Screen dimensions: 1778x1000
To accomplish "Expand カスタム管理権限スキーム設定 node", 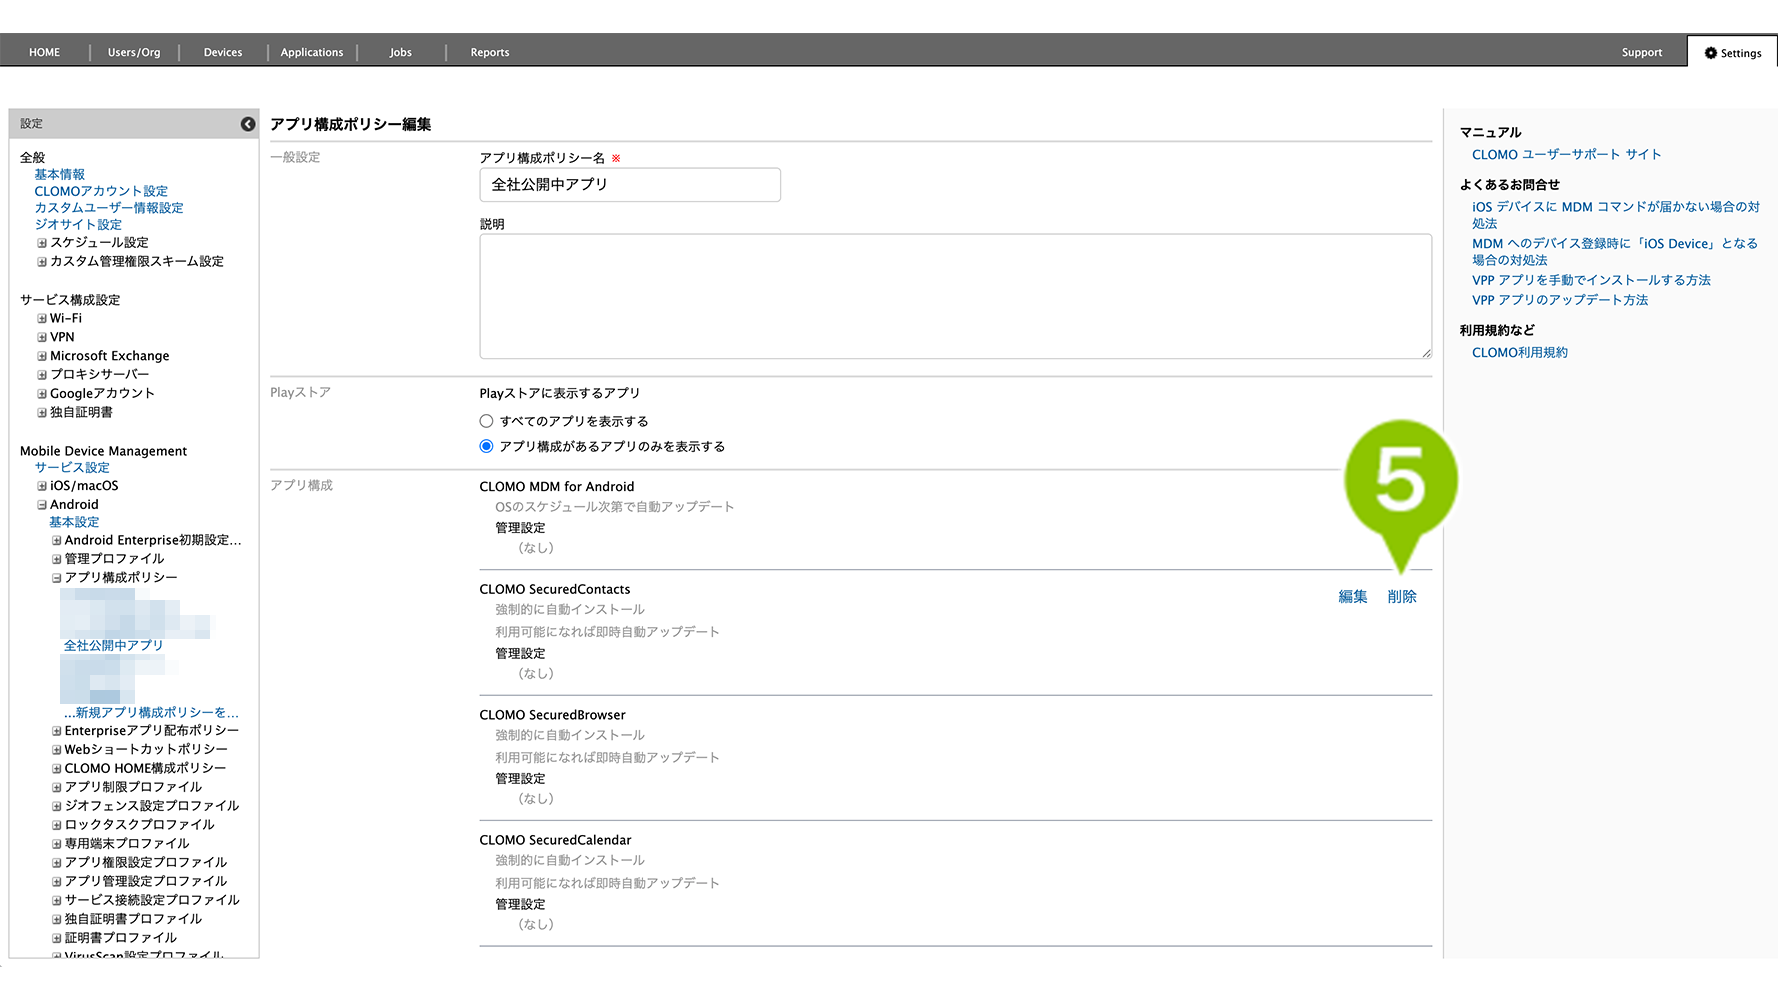I will tap(42, 262).
